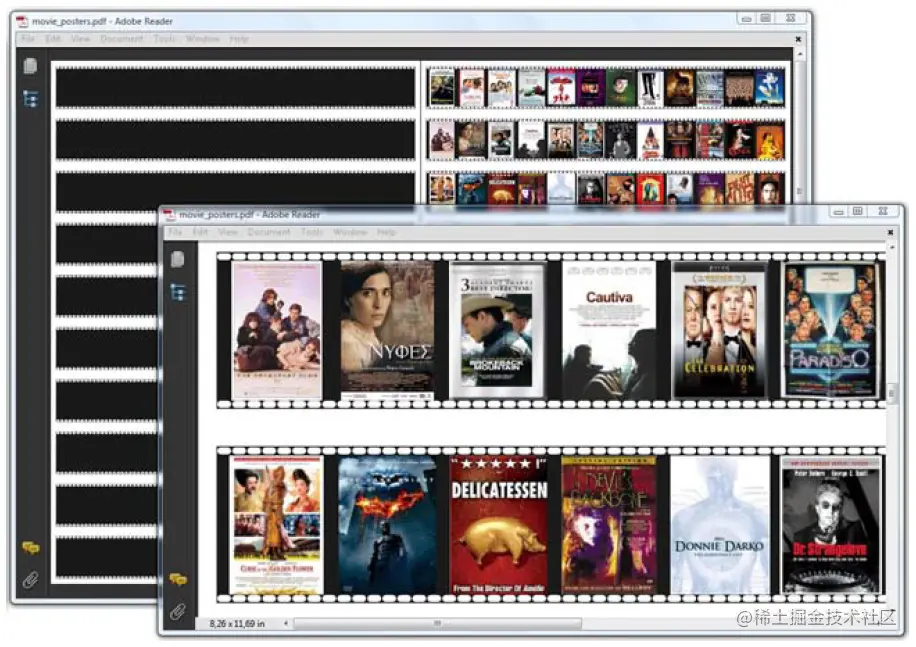Click the vertical scrollbar up arrow in back window

point(800,54)
